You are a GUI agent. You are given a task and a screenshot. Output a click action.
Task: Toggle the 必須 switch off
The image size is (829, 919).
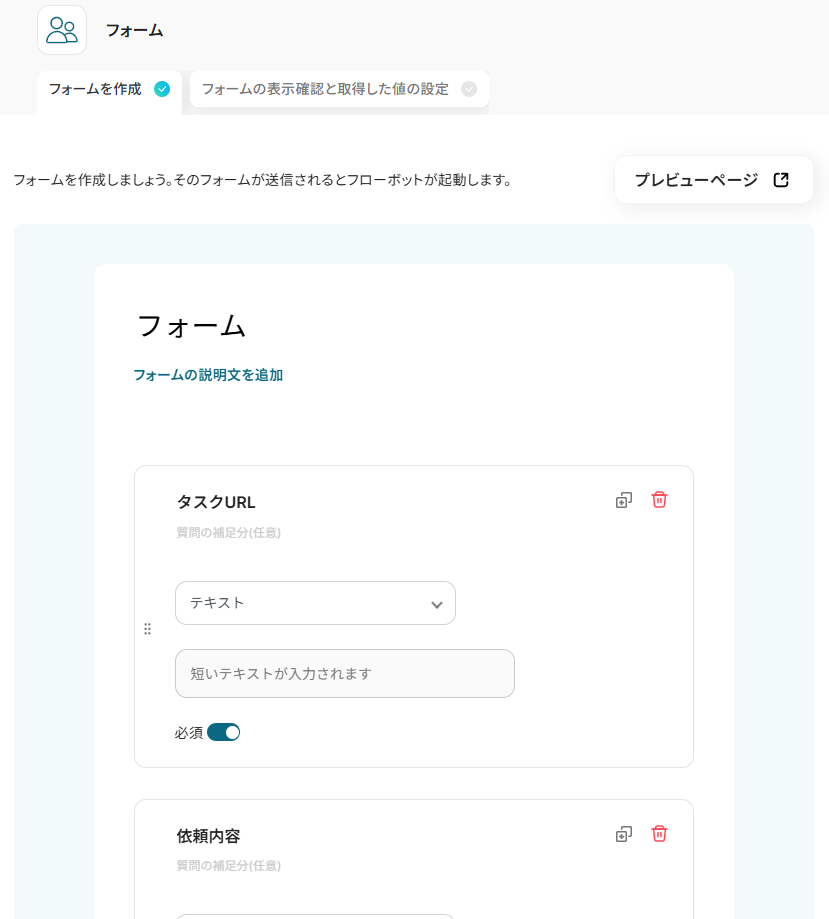point(224,732)
